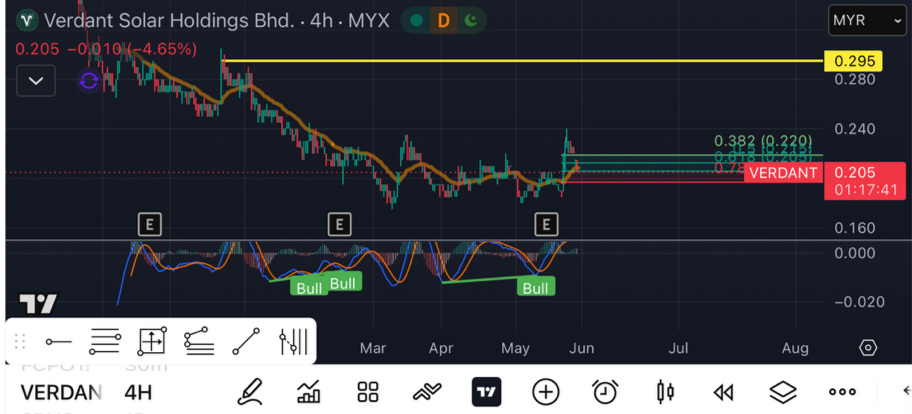The image size is (912, 414).
Task: Select the horizontal line drawing tool
Action: point(59,341)
